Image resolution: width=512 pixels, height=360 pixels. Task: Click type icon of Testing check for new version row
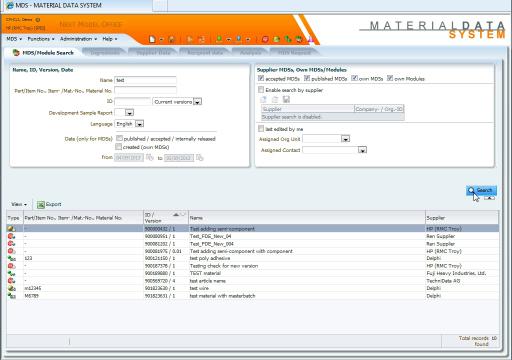tap(11, 266)
